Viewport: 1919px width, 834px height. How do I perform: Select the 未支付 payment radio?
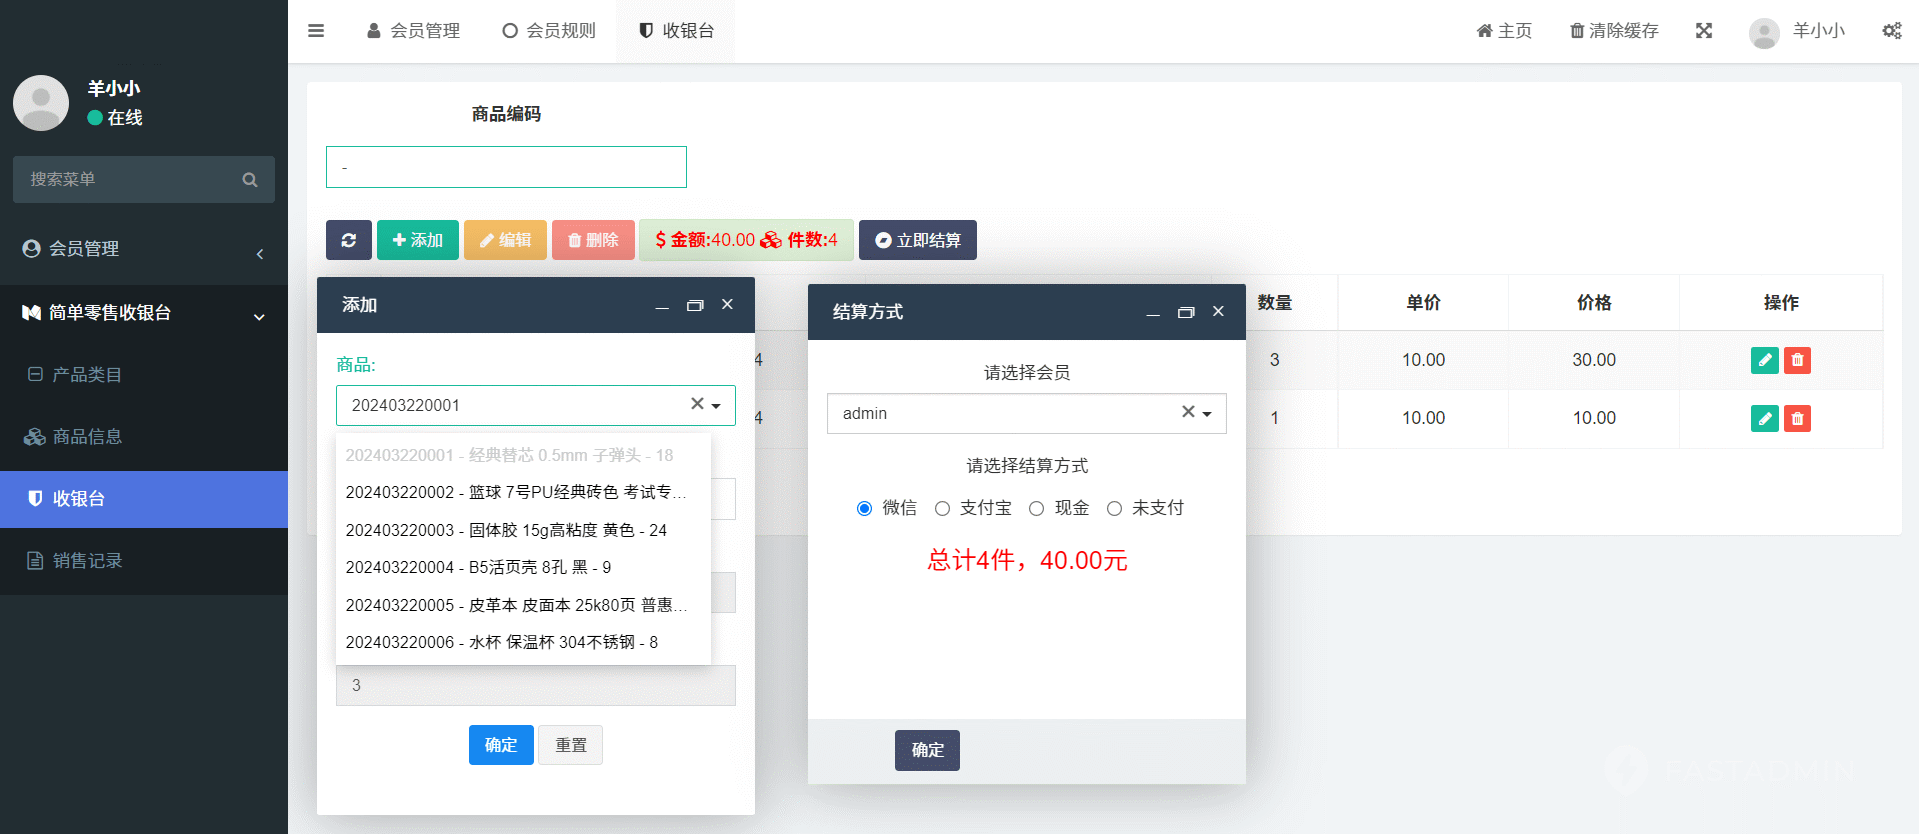click(1114, 508)
